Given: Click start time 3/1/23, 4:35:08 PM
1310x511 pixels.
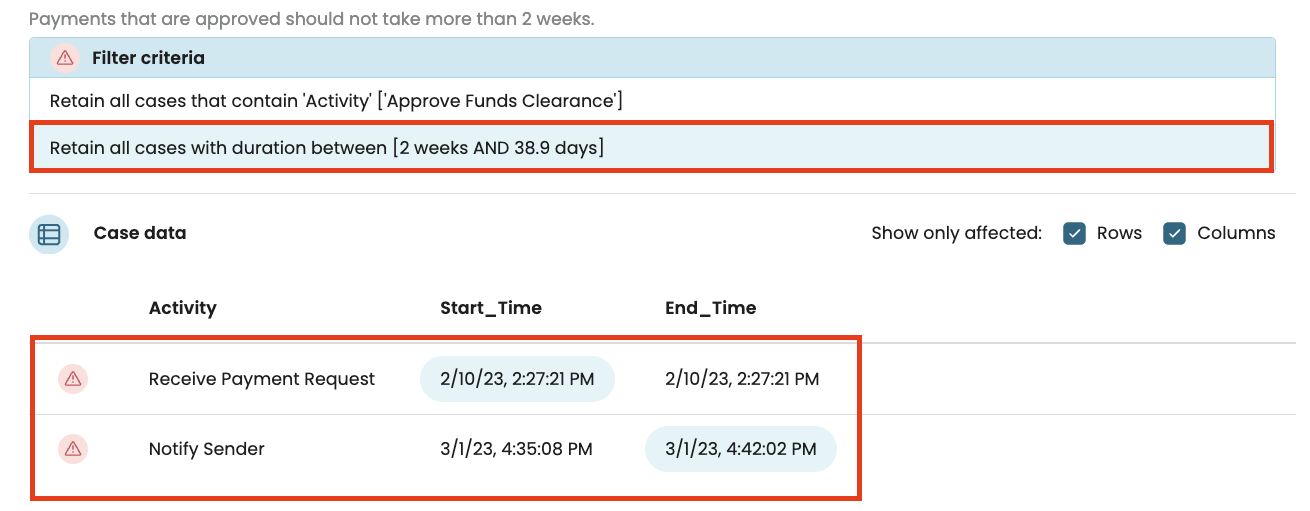Looking at the screenshot, I should tap(516, 449).
